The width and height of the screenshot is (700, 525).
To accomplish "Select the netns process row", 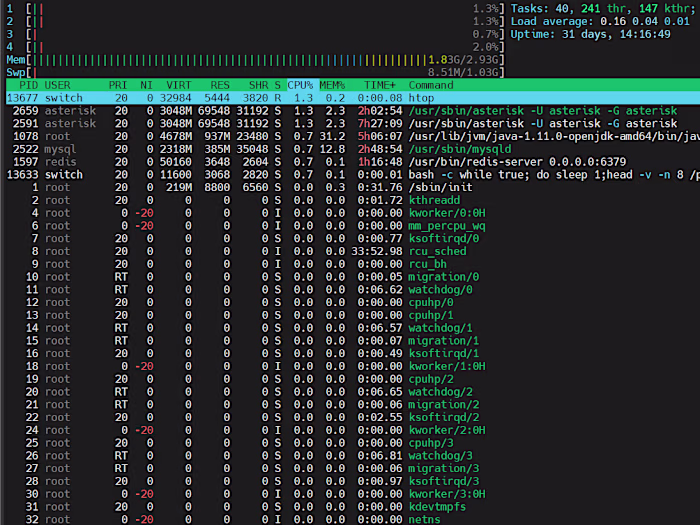I will pos(353,520).
